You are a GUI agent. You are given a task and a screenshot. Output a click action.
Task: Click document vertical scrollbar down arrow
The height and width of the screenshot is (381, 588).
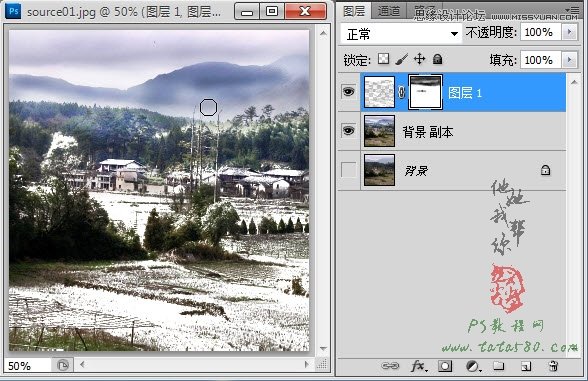pos(323,349)
